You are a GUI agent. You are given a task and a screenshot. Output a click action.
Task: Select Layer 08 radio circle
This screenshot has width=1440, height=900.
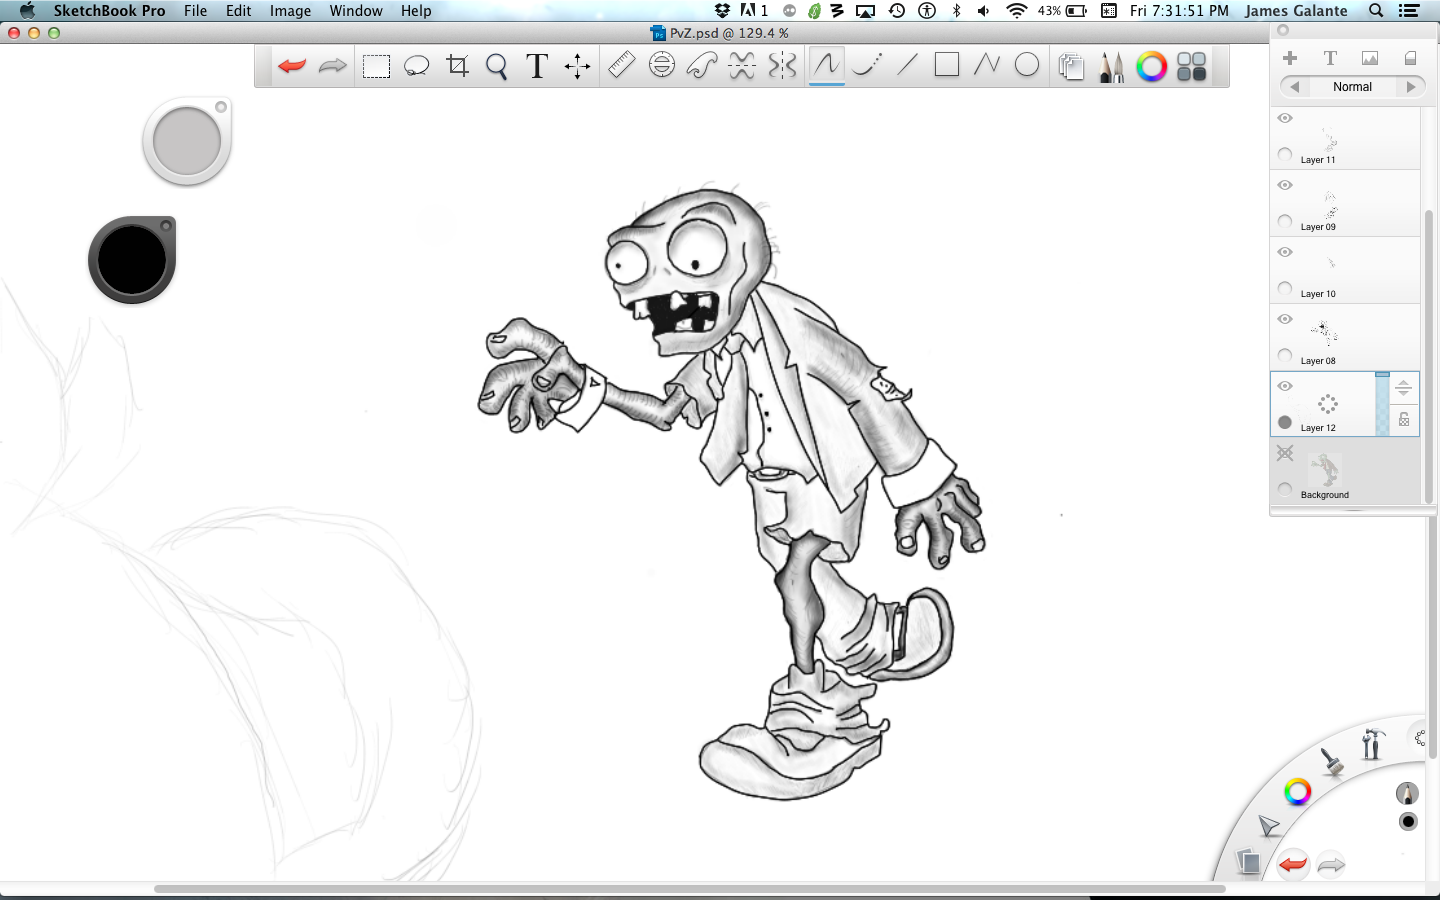[x=1285, y=355]
